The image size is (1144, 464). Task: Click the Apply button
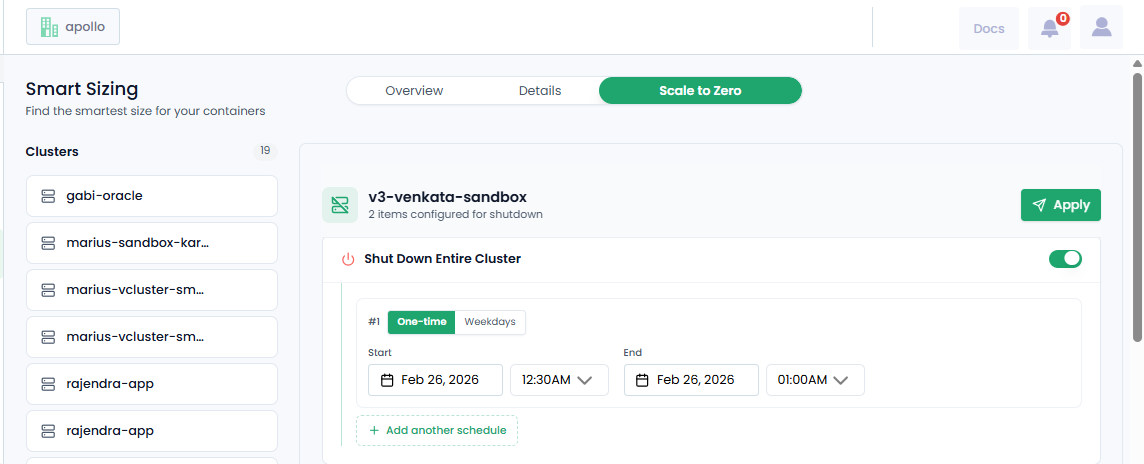(1060, 205)
